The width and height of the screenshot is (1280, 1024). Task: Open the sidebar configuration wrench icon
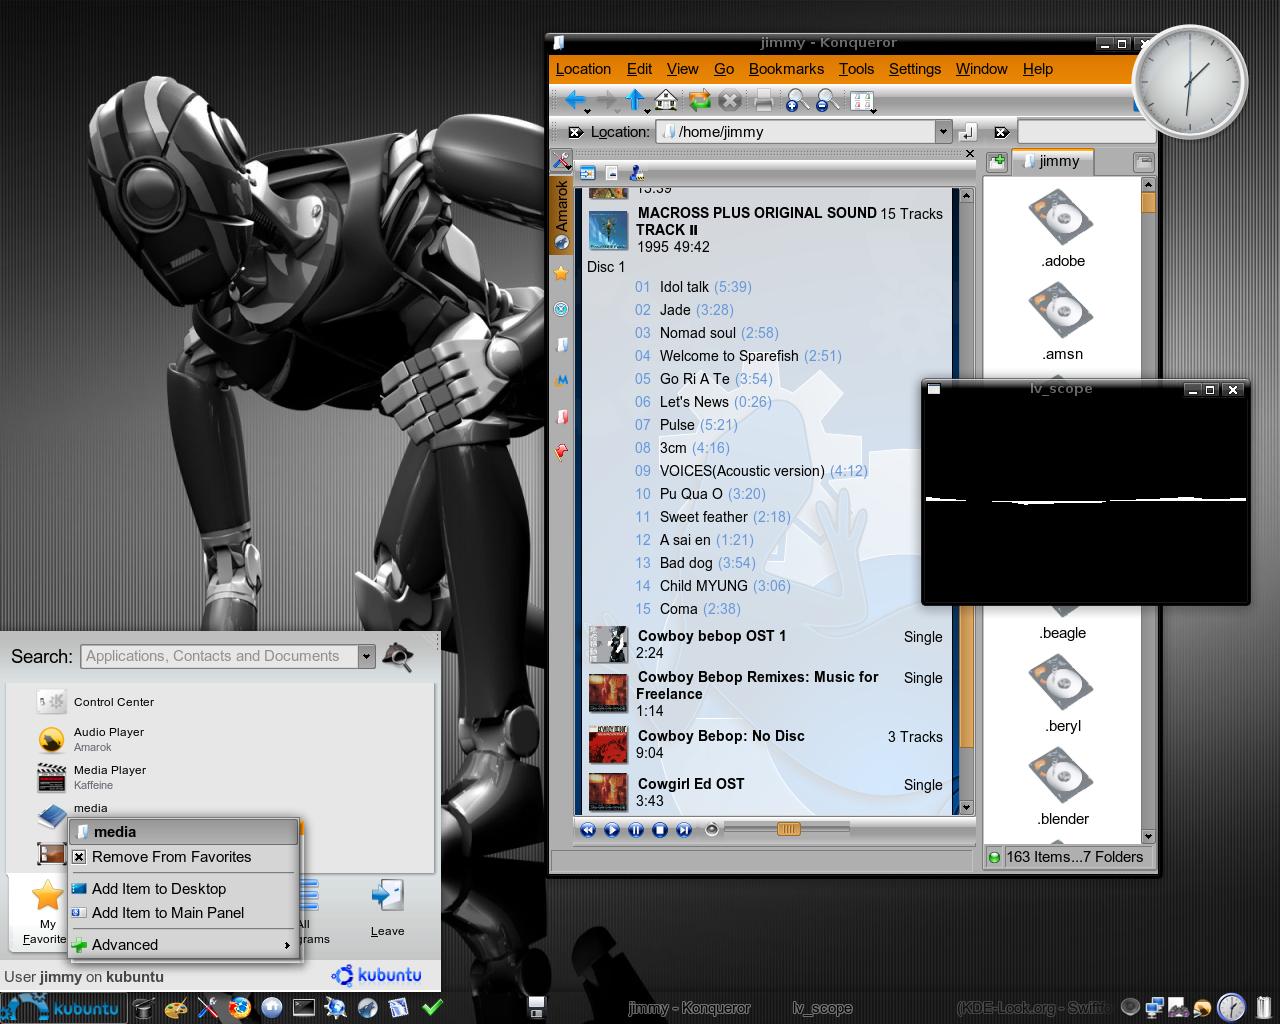pos(561,161)
